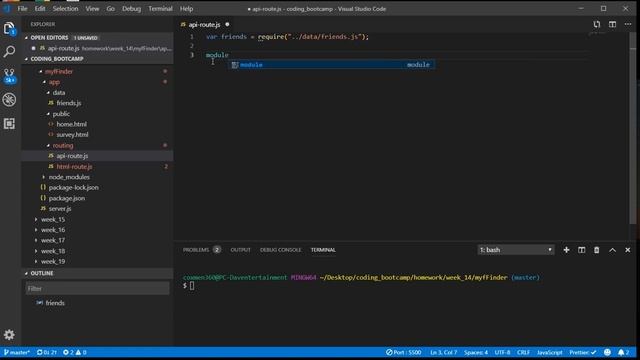
Task: Accept the module autocomplete suggestion
Action: (331, 64)
